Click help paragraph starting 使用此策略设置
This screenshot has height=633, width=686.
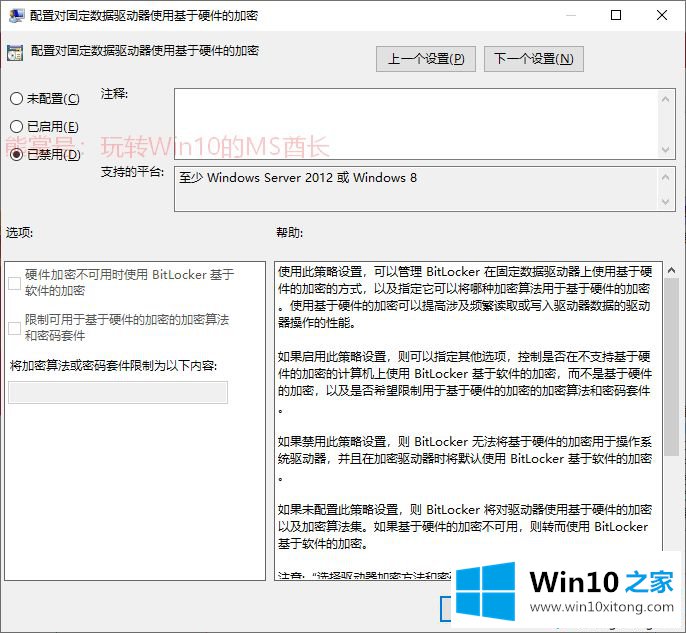(x=465, y=297)
